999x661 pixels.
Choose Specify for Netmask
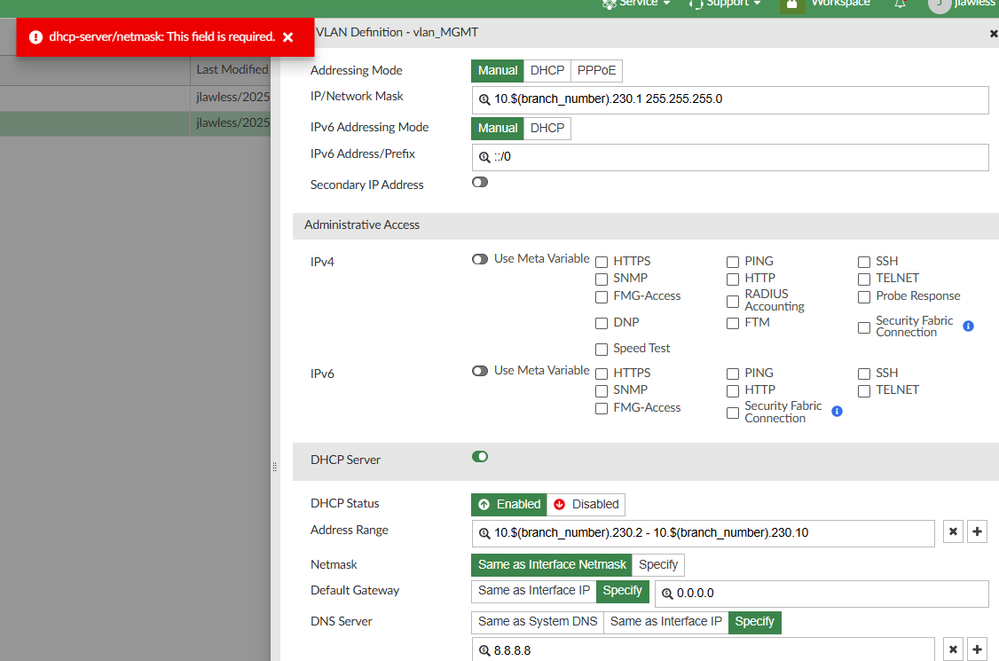pyautogui.click(x=658, y=565)
